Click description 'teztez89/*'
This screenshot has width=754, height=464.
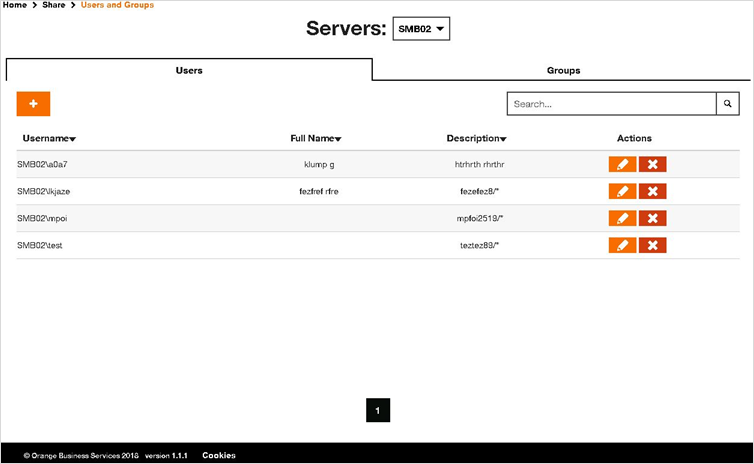(x=479, y=245)
